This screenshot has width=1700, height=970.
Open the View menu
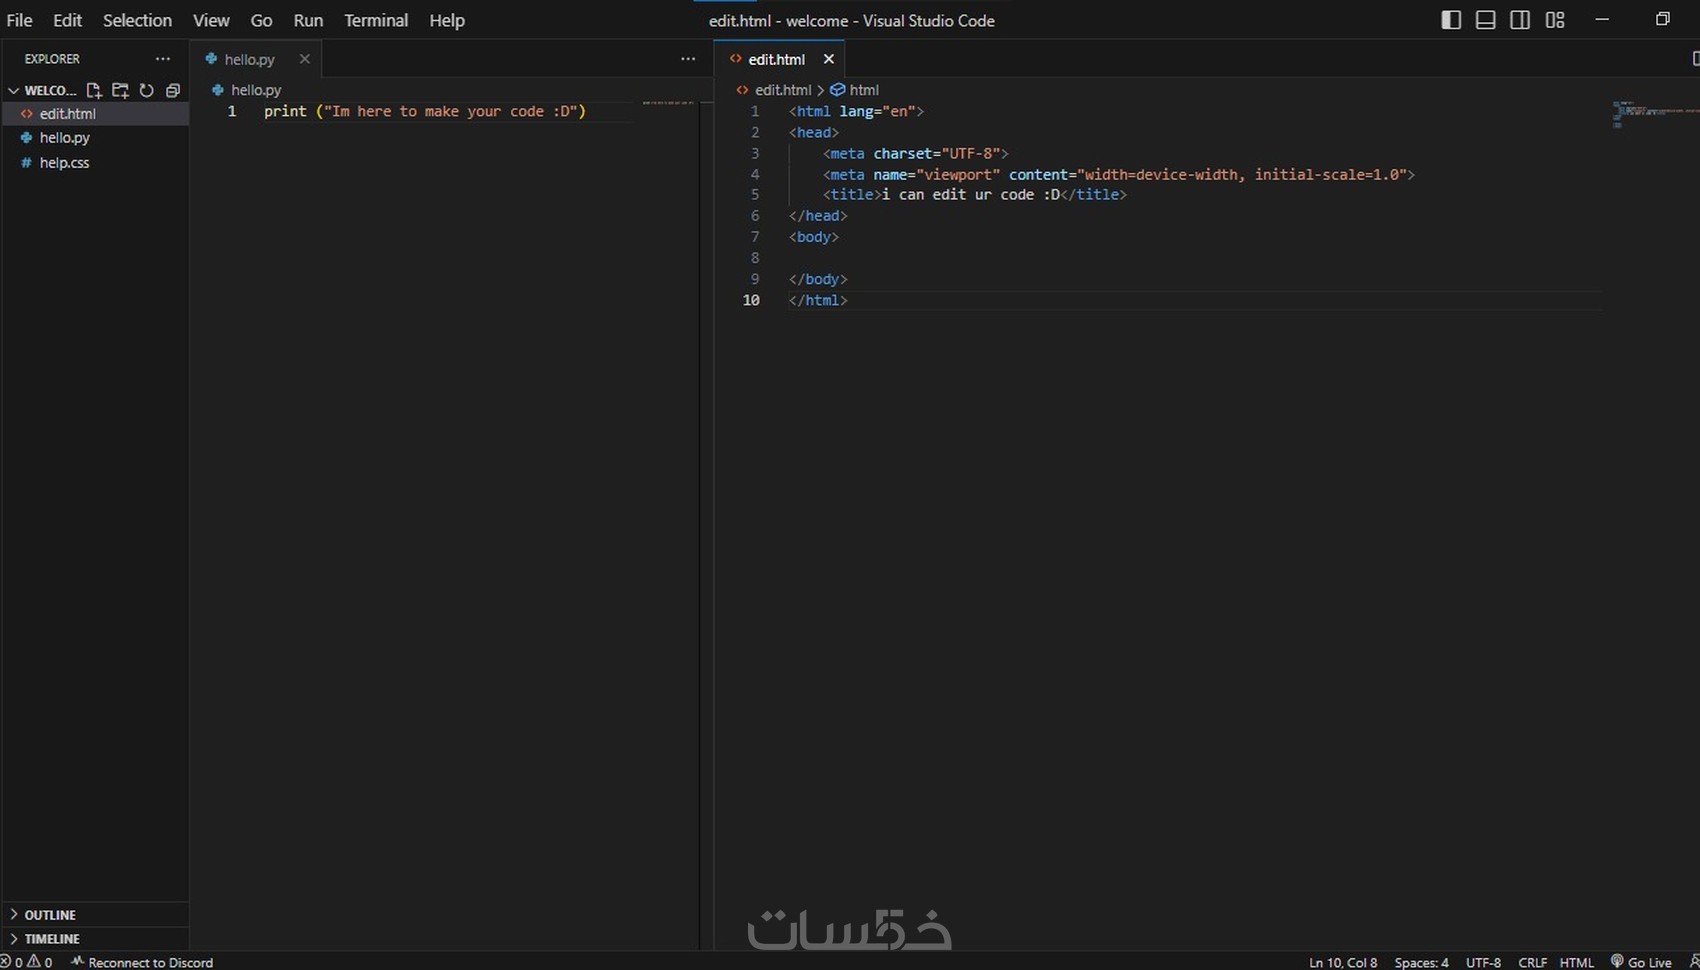(x=211, y=20)
